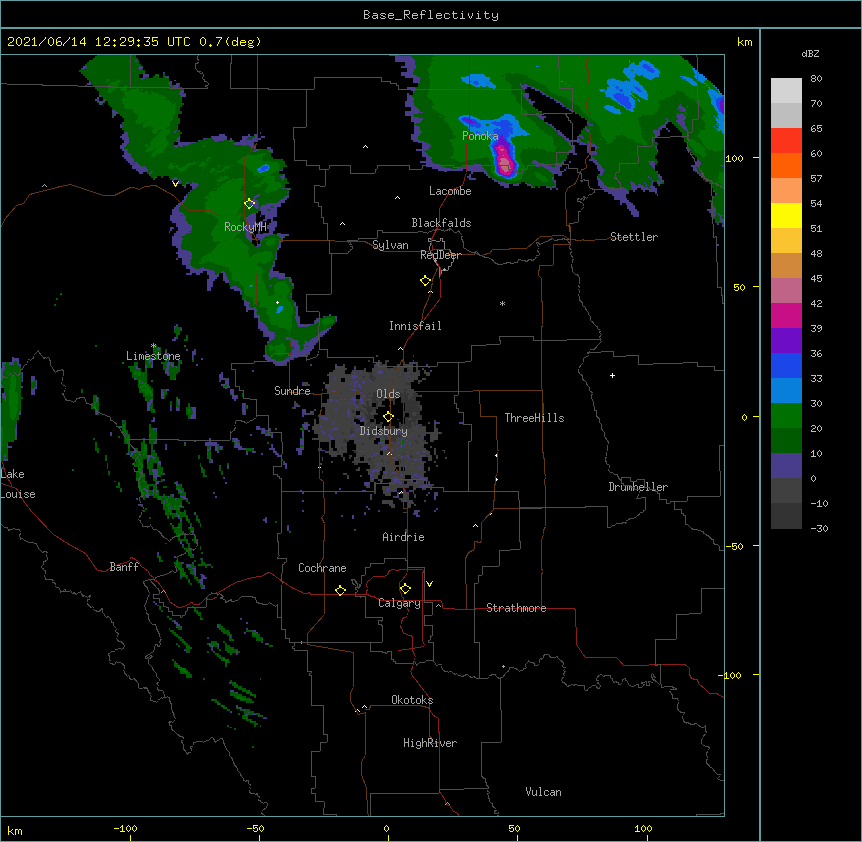Select the Lacombe city label
Screen dimensions: 862x842
[450, 191]
